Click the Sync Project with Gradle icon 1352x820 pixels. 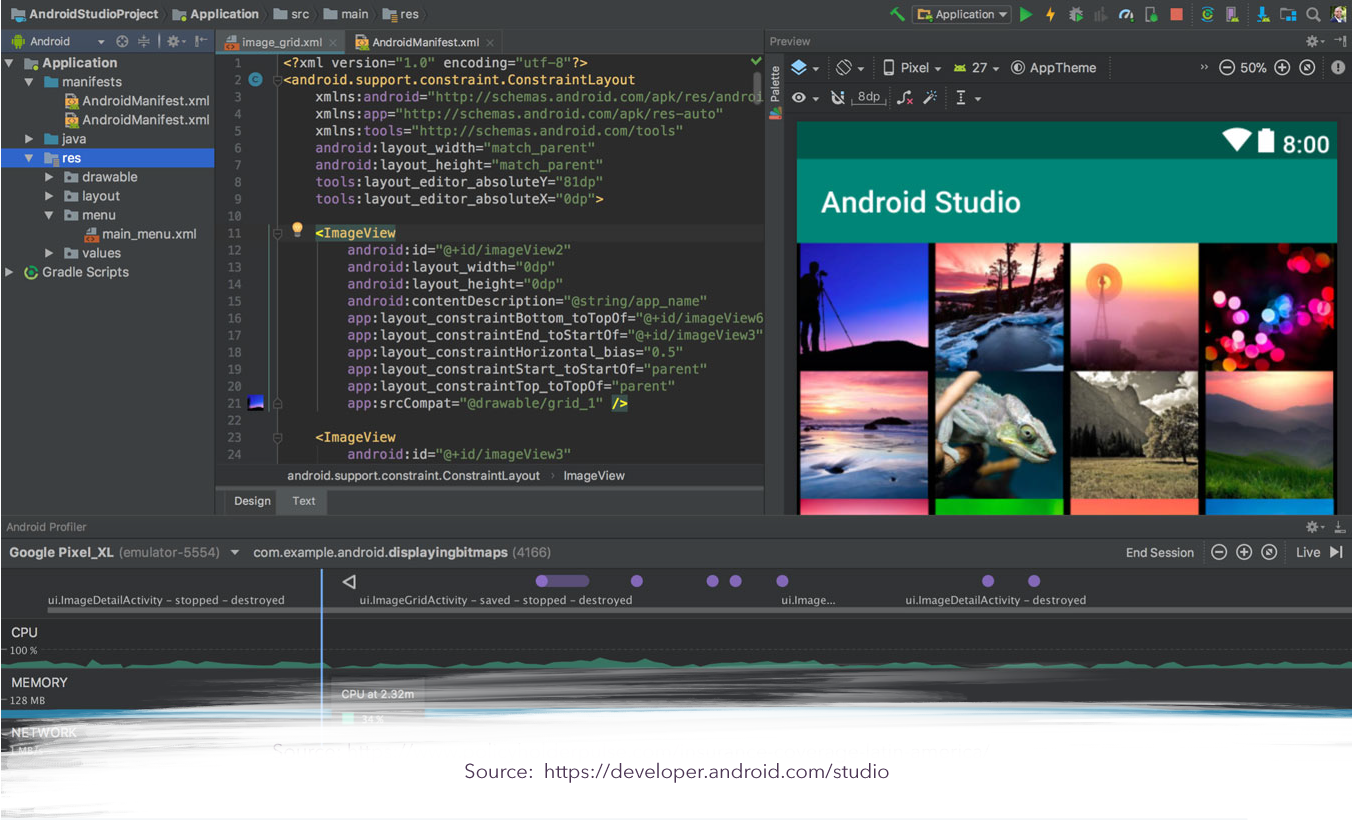[1208, 14]
